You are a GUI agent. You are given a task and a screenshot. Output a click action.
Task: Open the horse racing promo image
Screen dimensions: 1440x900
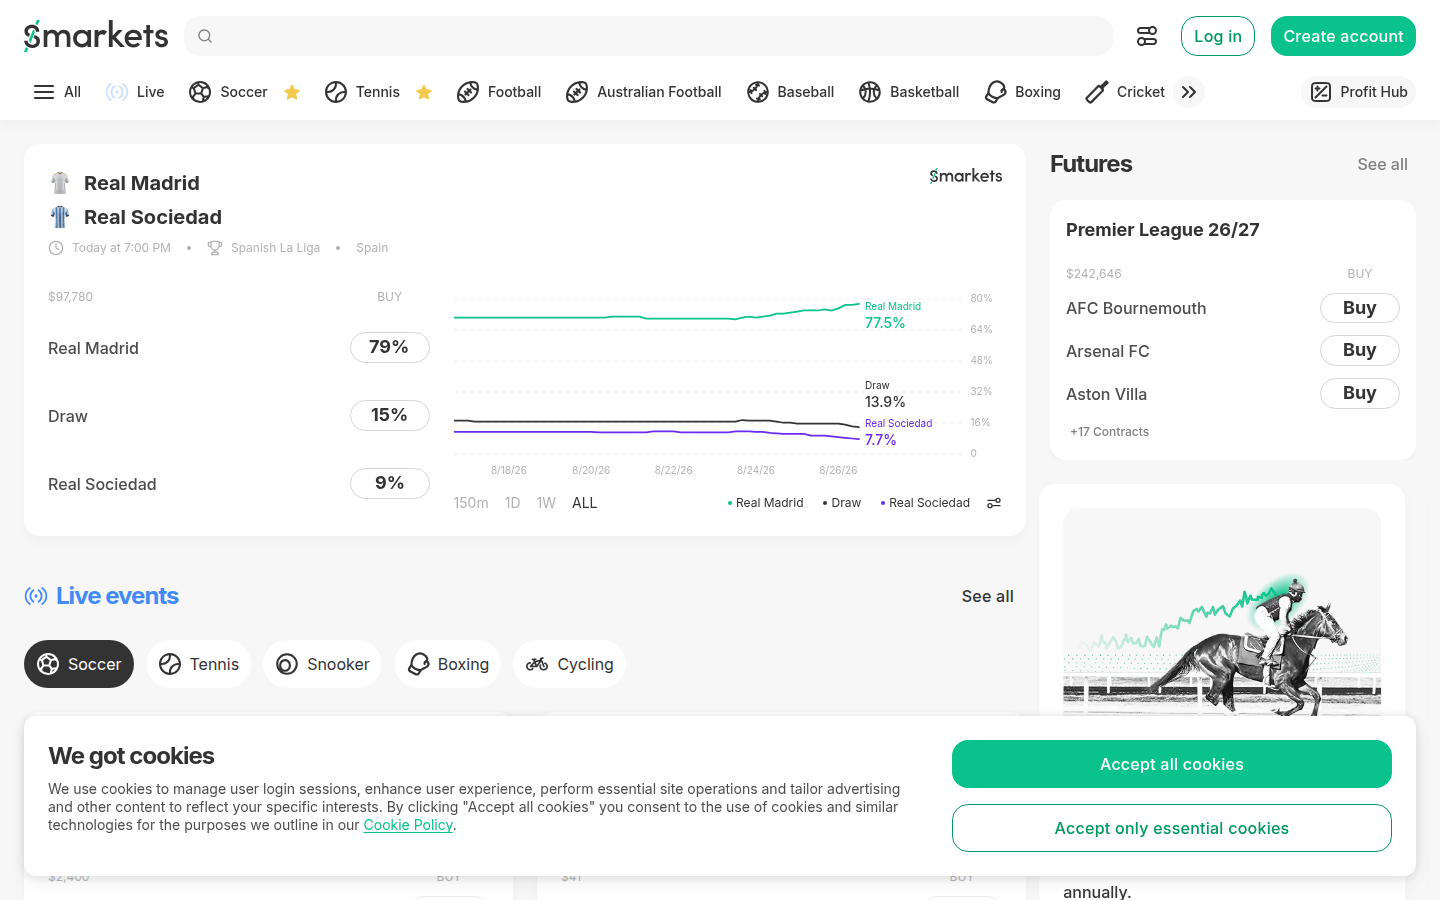[1222, 612]
